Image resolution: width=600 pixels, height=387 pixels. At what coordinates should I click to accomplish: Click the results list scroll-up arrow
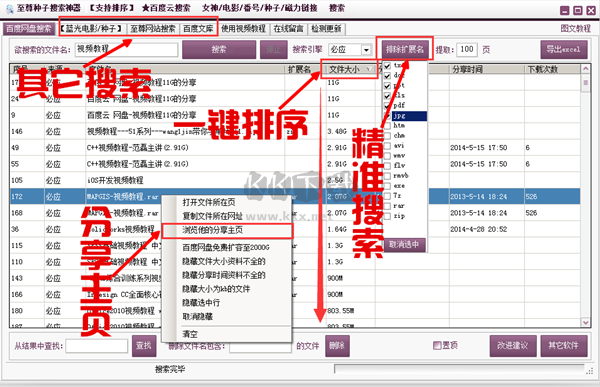585,69
